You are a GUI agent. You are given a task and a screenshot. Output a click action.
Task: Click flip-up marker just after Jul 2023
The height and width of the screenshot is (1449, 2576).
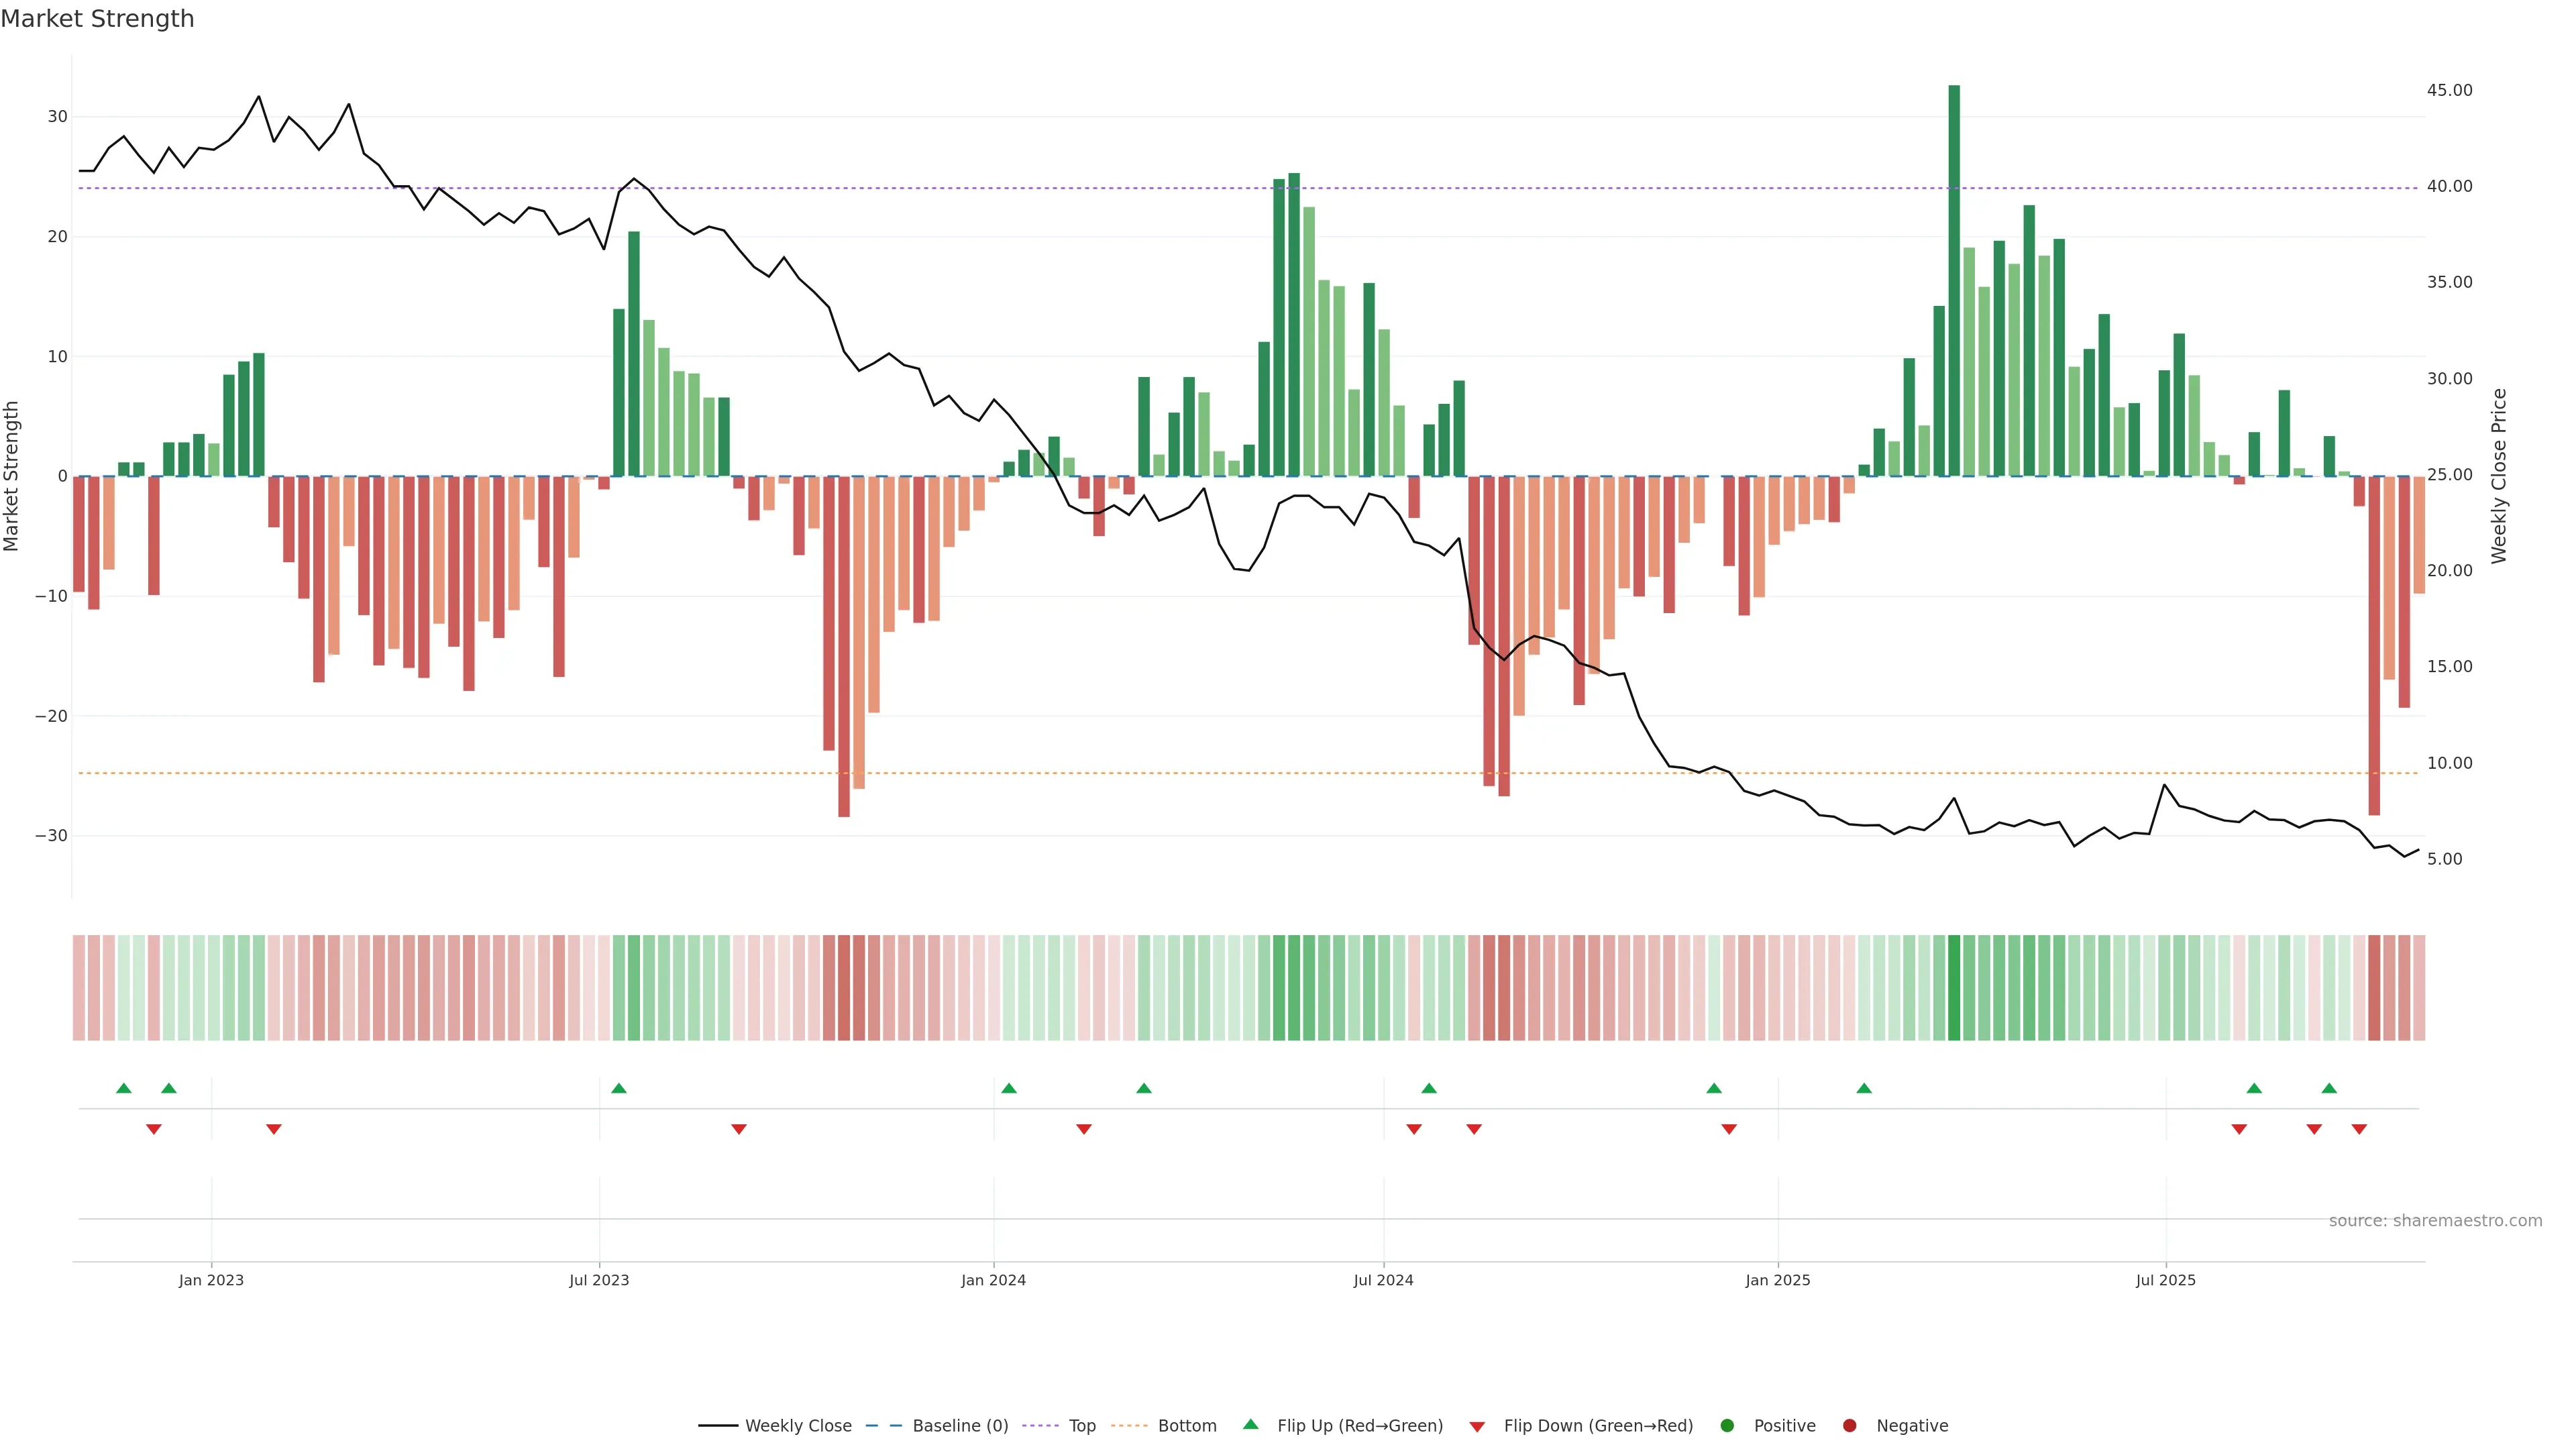pyautogui.click(x=619, y=1088)
